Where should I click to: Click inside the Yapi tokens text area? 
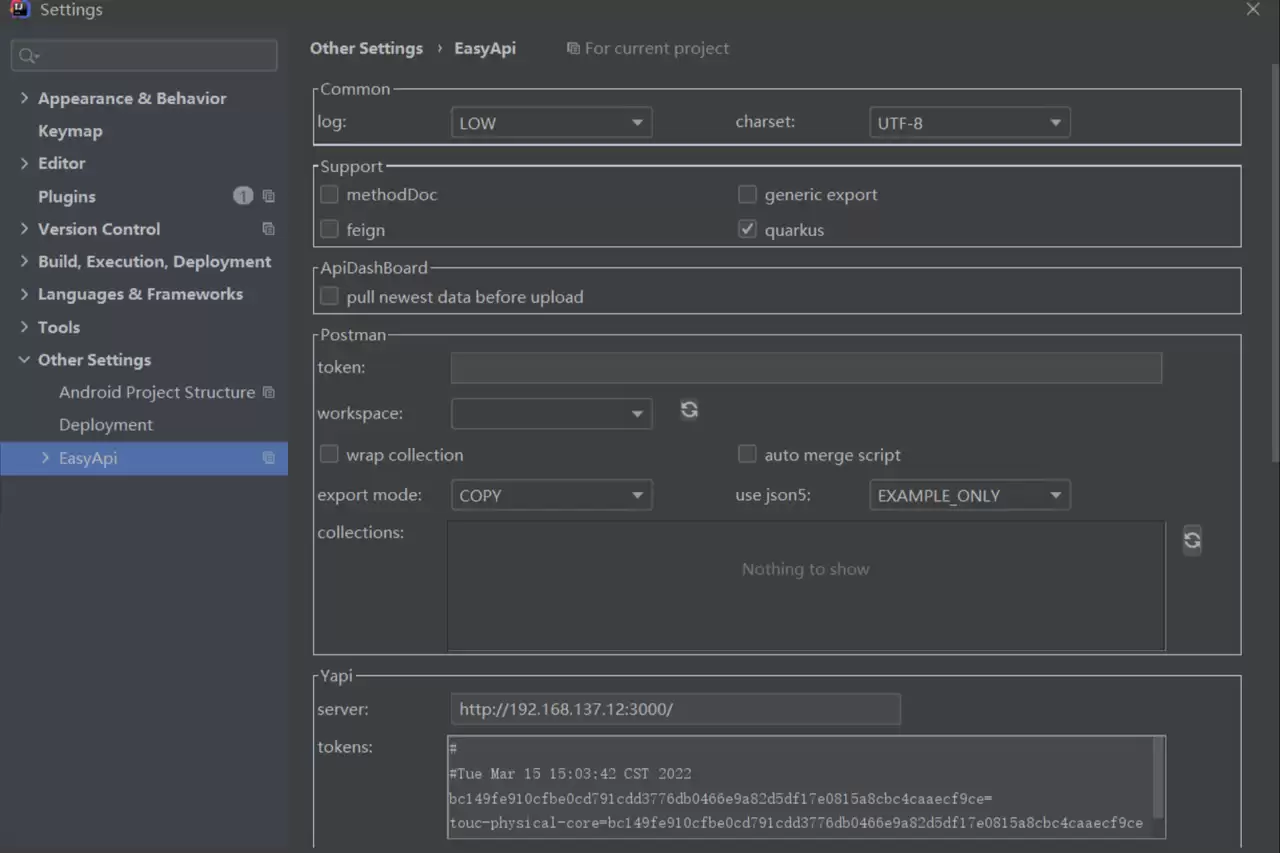806,787
